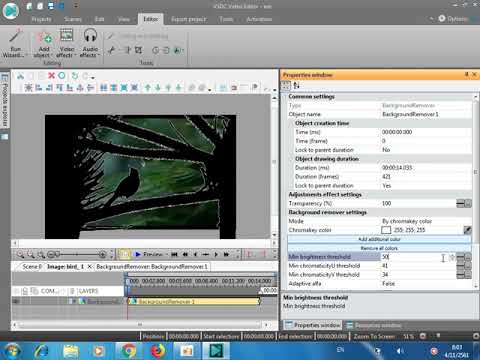Viewport: 480px width, 360px height.
Task: Click the BackgroundRemover 1 clip on timeline
Action: [x=194, y=301]
